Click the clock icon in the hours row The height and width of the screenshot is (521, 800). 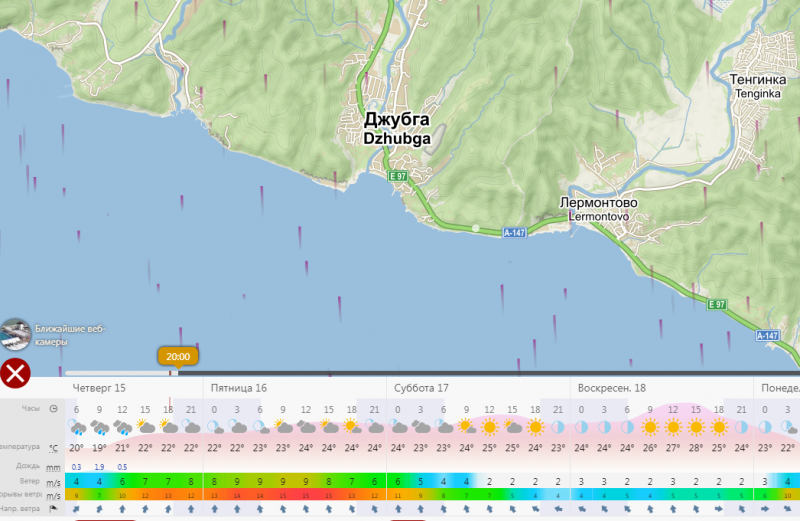pyautogui.click(x=53, y=409)
